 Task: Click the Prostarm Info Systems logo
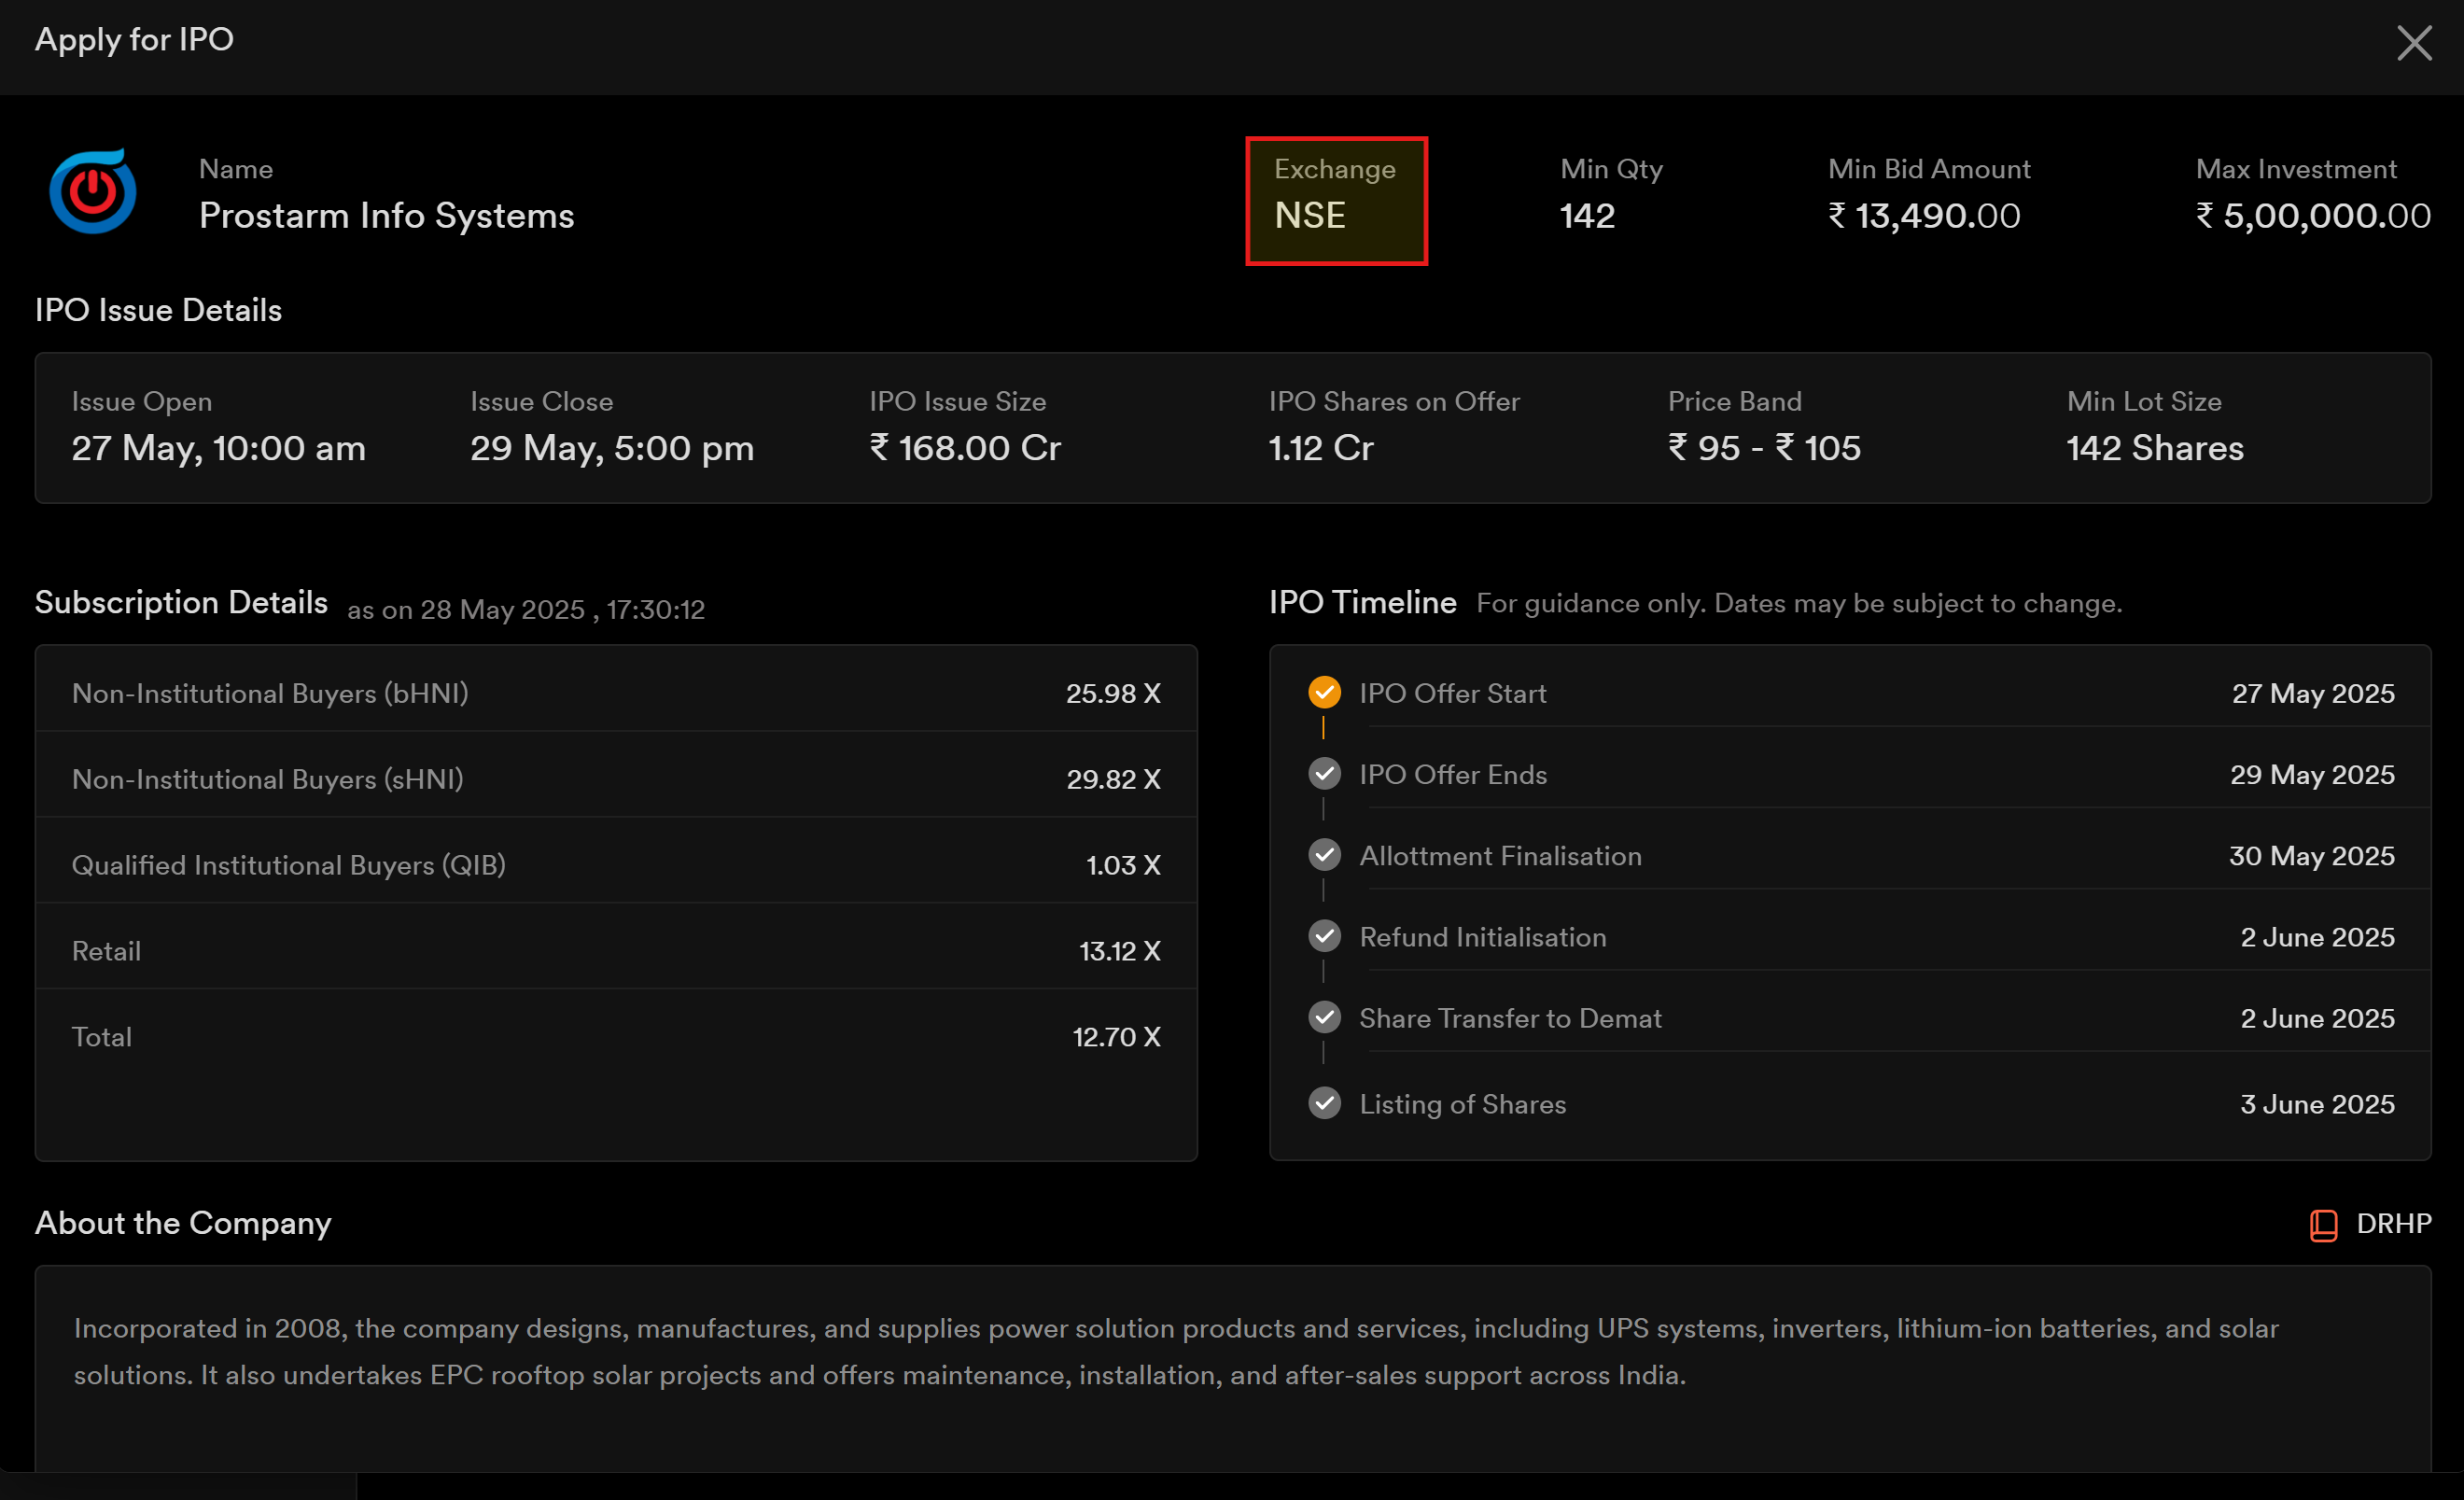pyautogui.click(x=93, y=191)
